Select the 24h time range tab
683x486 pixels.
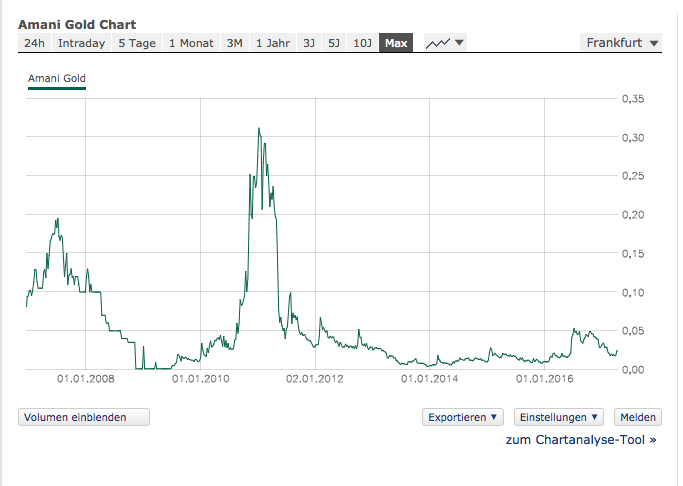[x=34, y=43]
